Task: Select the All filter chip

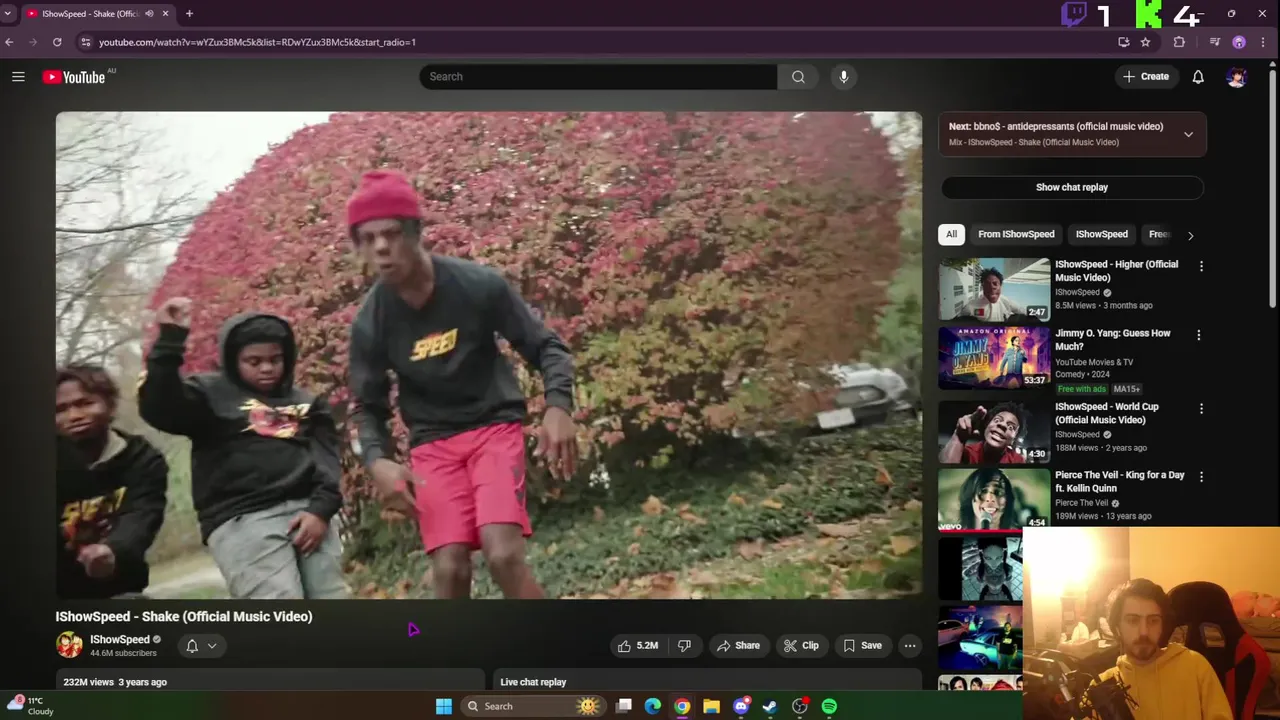Action: click(x=951, y=234)
